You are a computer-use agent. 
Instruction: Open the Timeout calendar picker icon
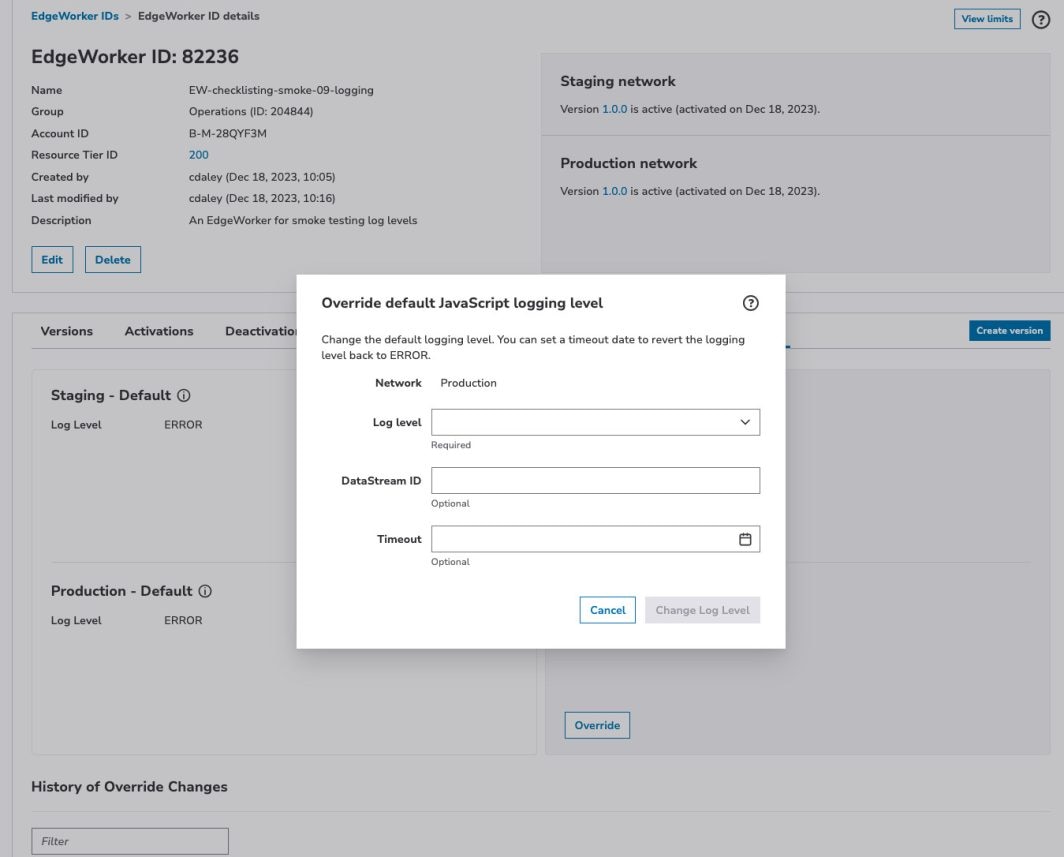[x=745, y=539]
